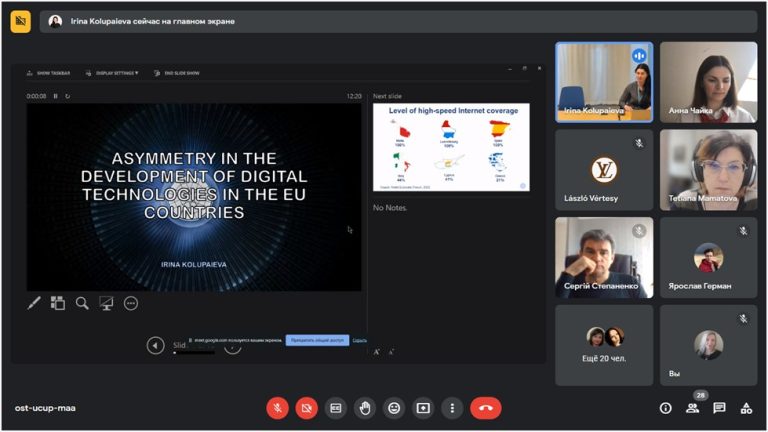Raise your hand

(x=365, y=408)
